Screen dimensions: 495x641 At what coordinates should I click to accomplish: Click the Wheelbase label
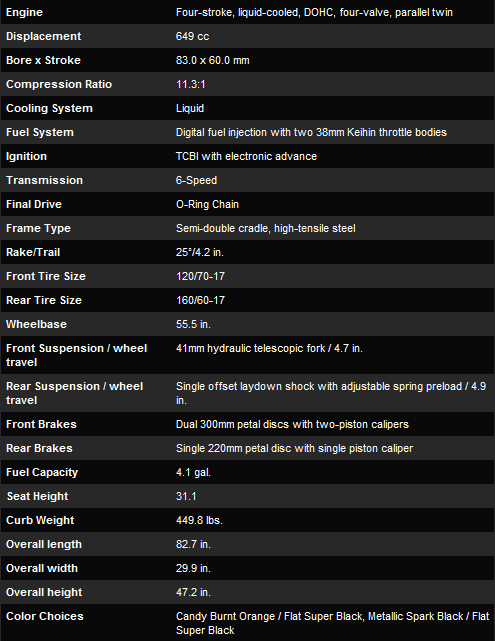click(36, 324)
